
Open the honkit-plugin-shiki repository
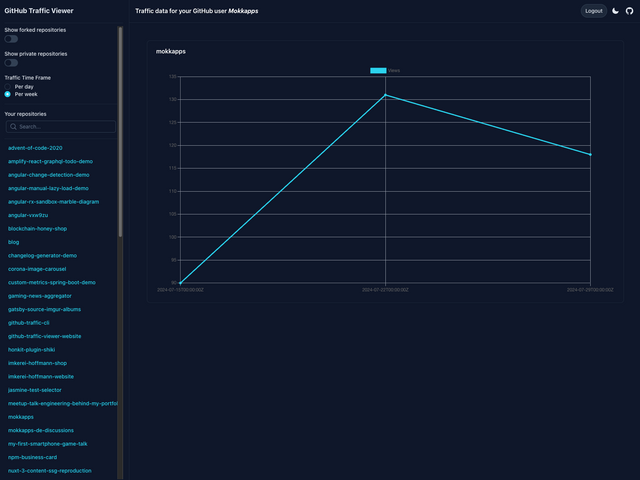(31, 350)
